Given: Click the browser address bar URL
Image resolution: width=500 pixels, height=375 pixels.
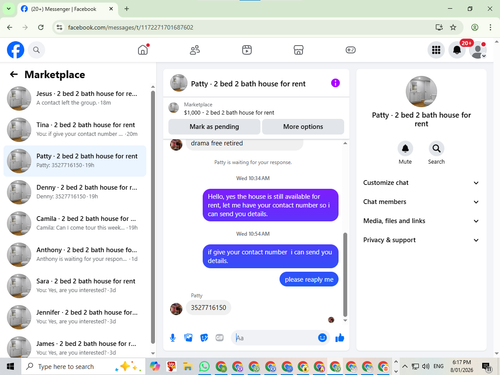Looking at the screenshot, I should click(130, 27).
